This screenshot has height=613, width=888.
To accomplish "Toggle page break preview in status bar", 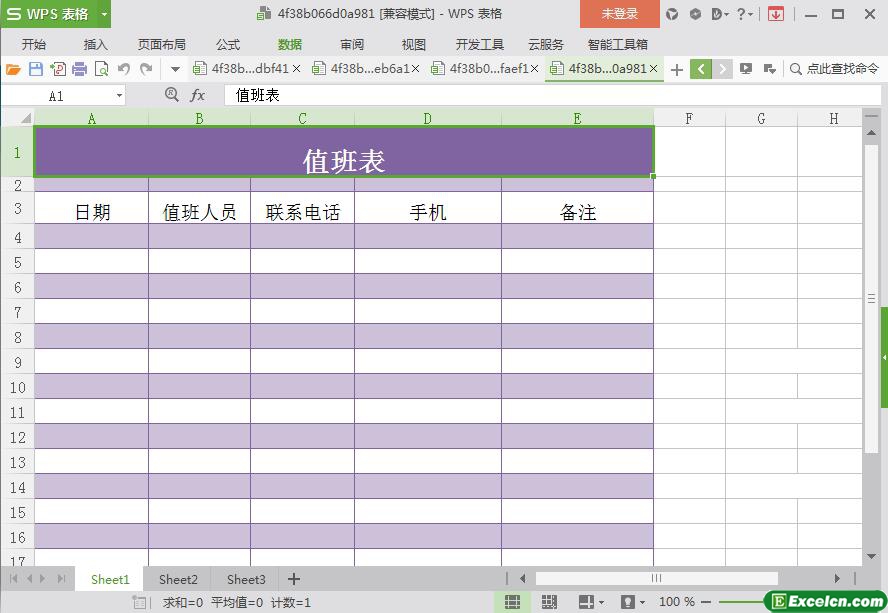I will point(549,602).
